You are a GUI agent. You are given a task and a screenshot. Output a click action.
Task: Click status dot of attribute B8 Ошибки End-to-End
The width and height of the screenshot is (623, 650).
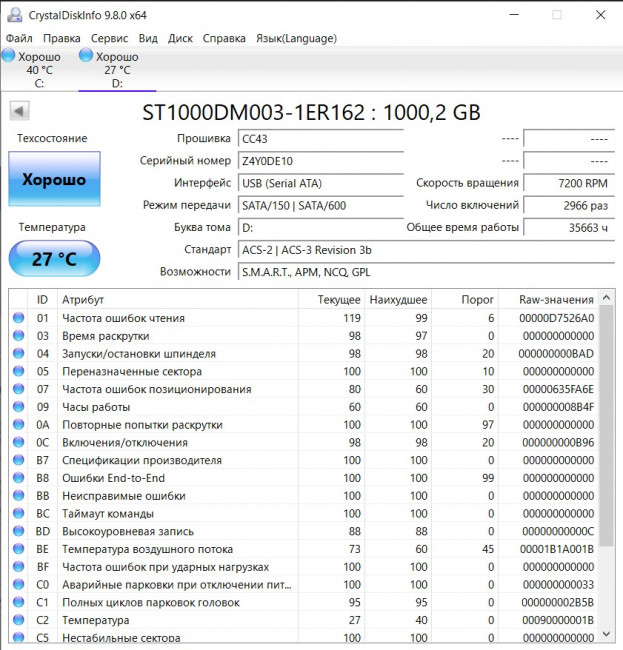click(x=18, y=478)
